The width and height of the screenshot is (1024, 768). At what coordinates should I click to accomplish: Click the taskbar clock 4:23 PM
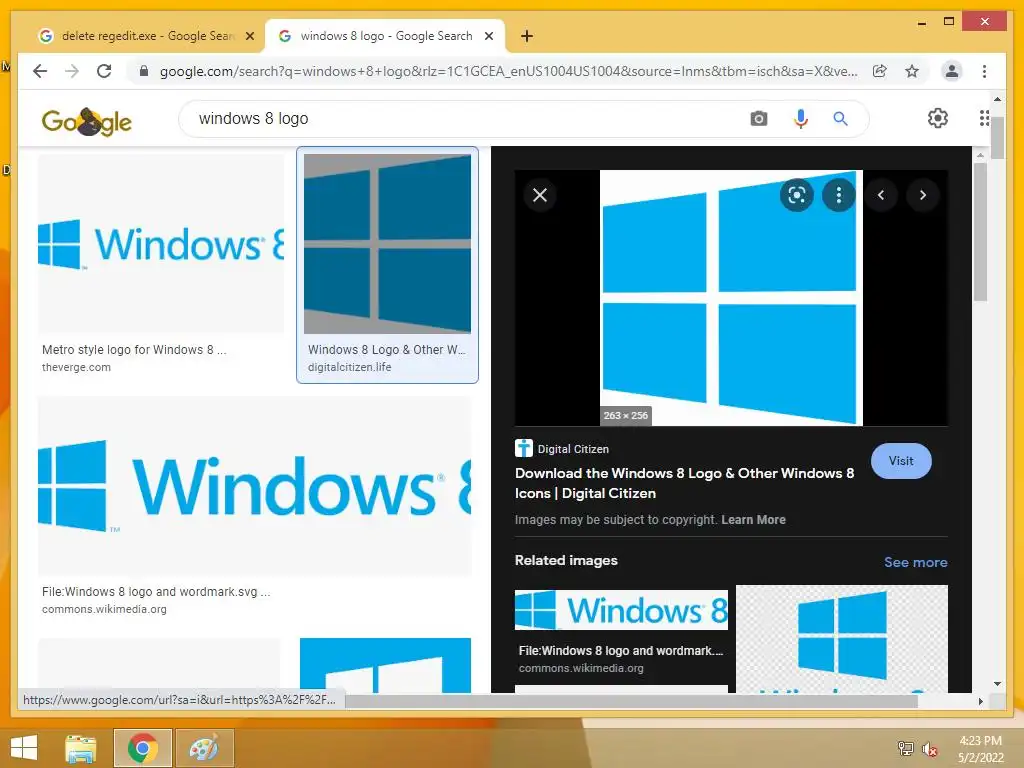(x=980, y=741)
